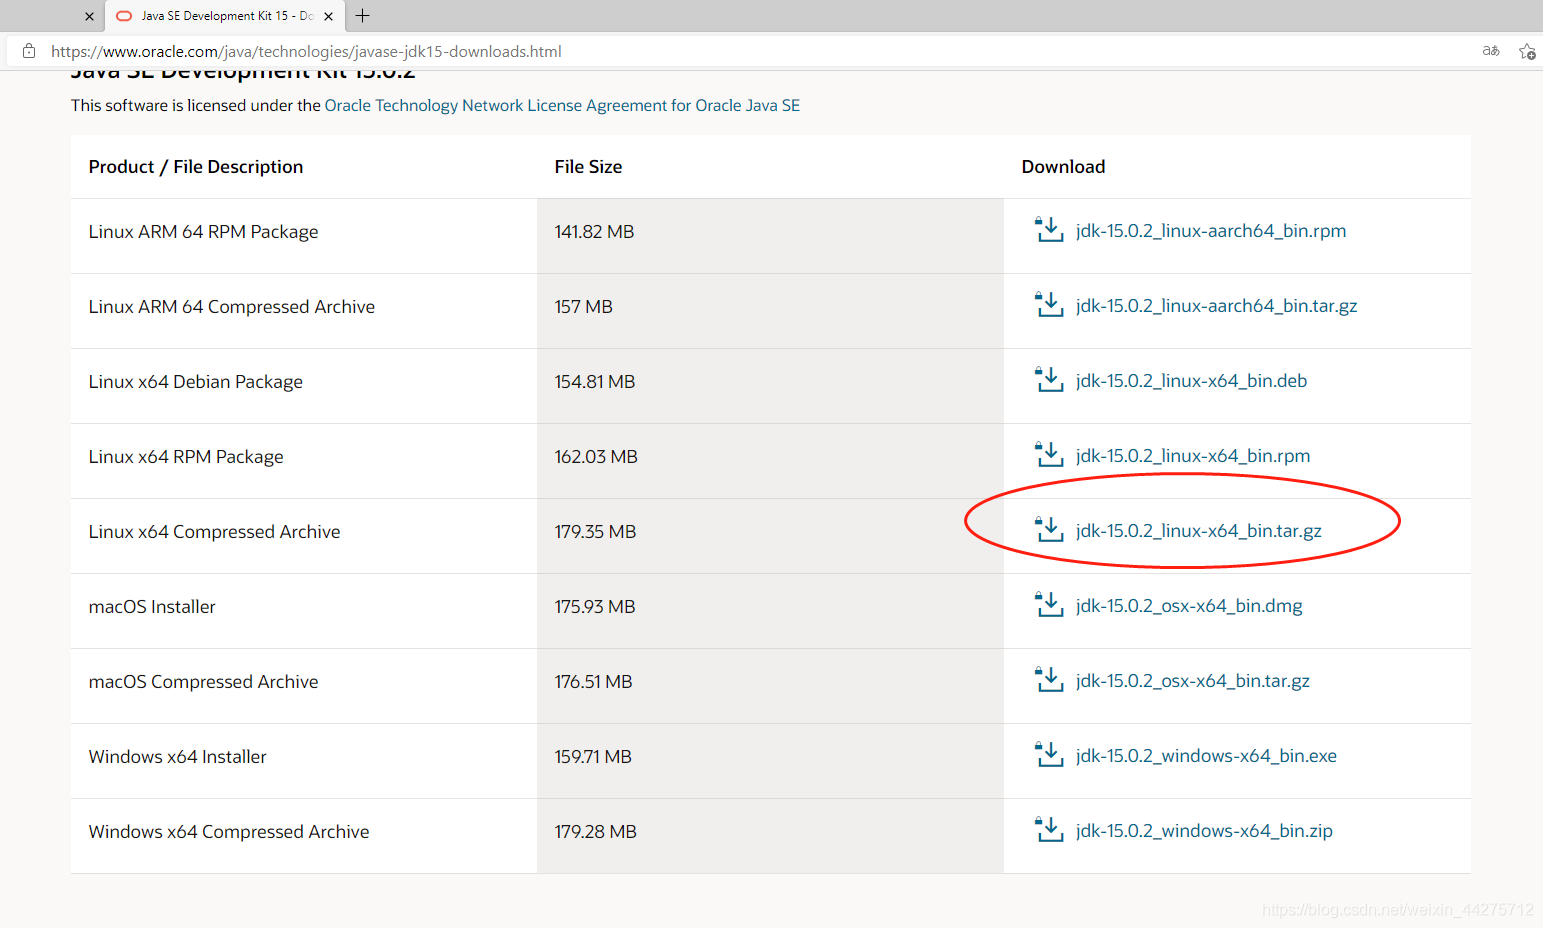
Task: Download jdk-15.0.2_linux-x64_bin.rpm
Action: tap(1193, 456)
